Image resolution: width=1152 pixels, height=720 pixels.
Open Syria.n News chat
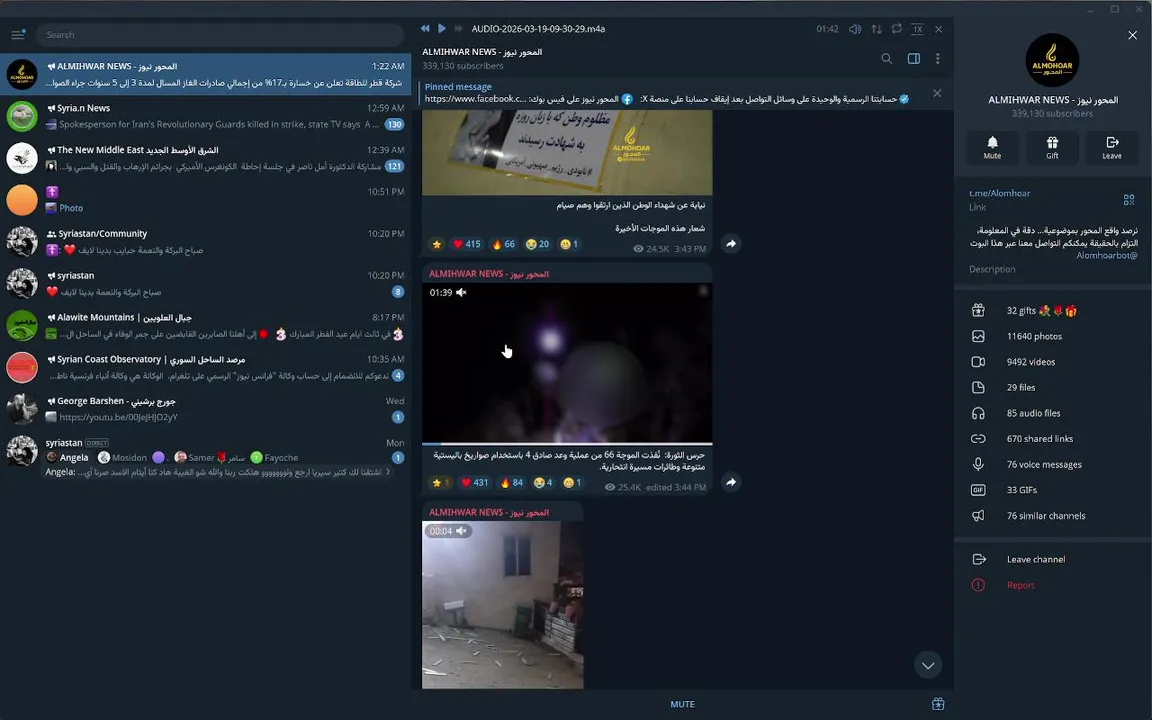pyautogui.click(x=206, y=116)
